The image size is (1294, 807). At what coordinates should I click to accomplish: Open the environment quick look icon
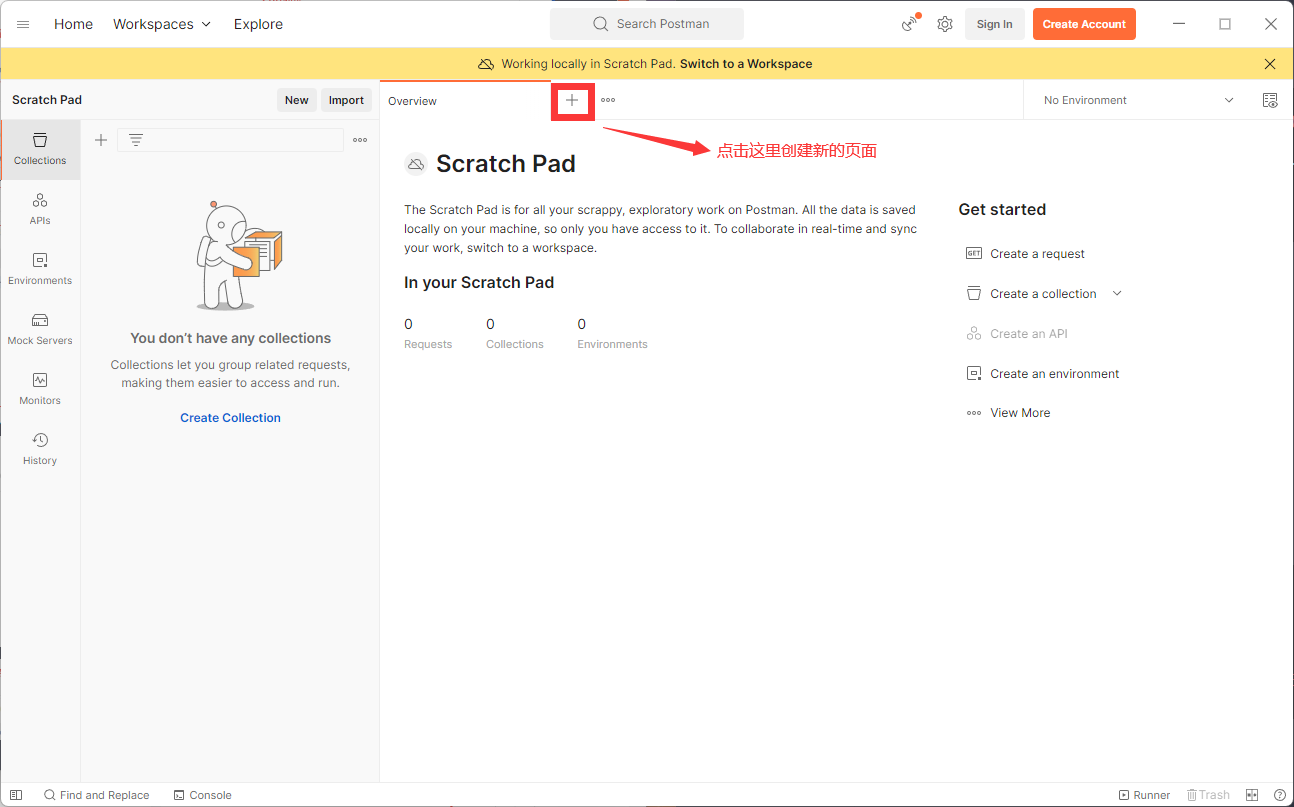(1270, 100)
